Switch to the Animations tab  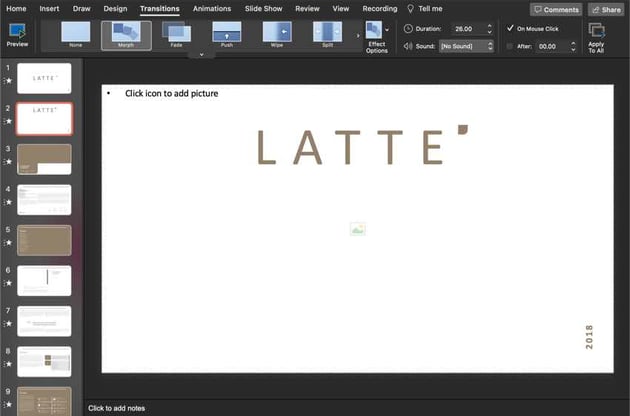pyautogui.click(x=211, y=8)
